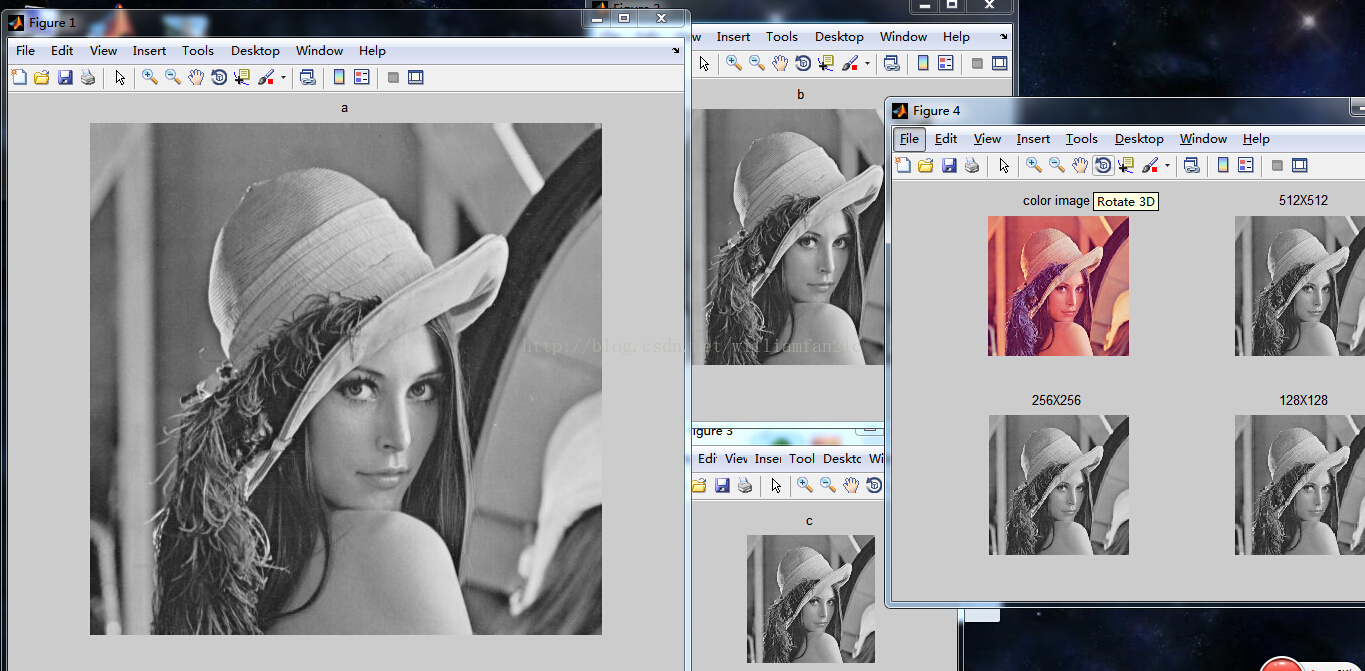Open Desktop menu in Figure 2

pyautogui.click(x=839, y=37)
